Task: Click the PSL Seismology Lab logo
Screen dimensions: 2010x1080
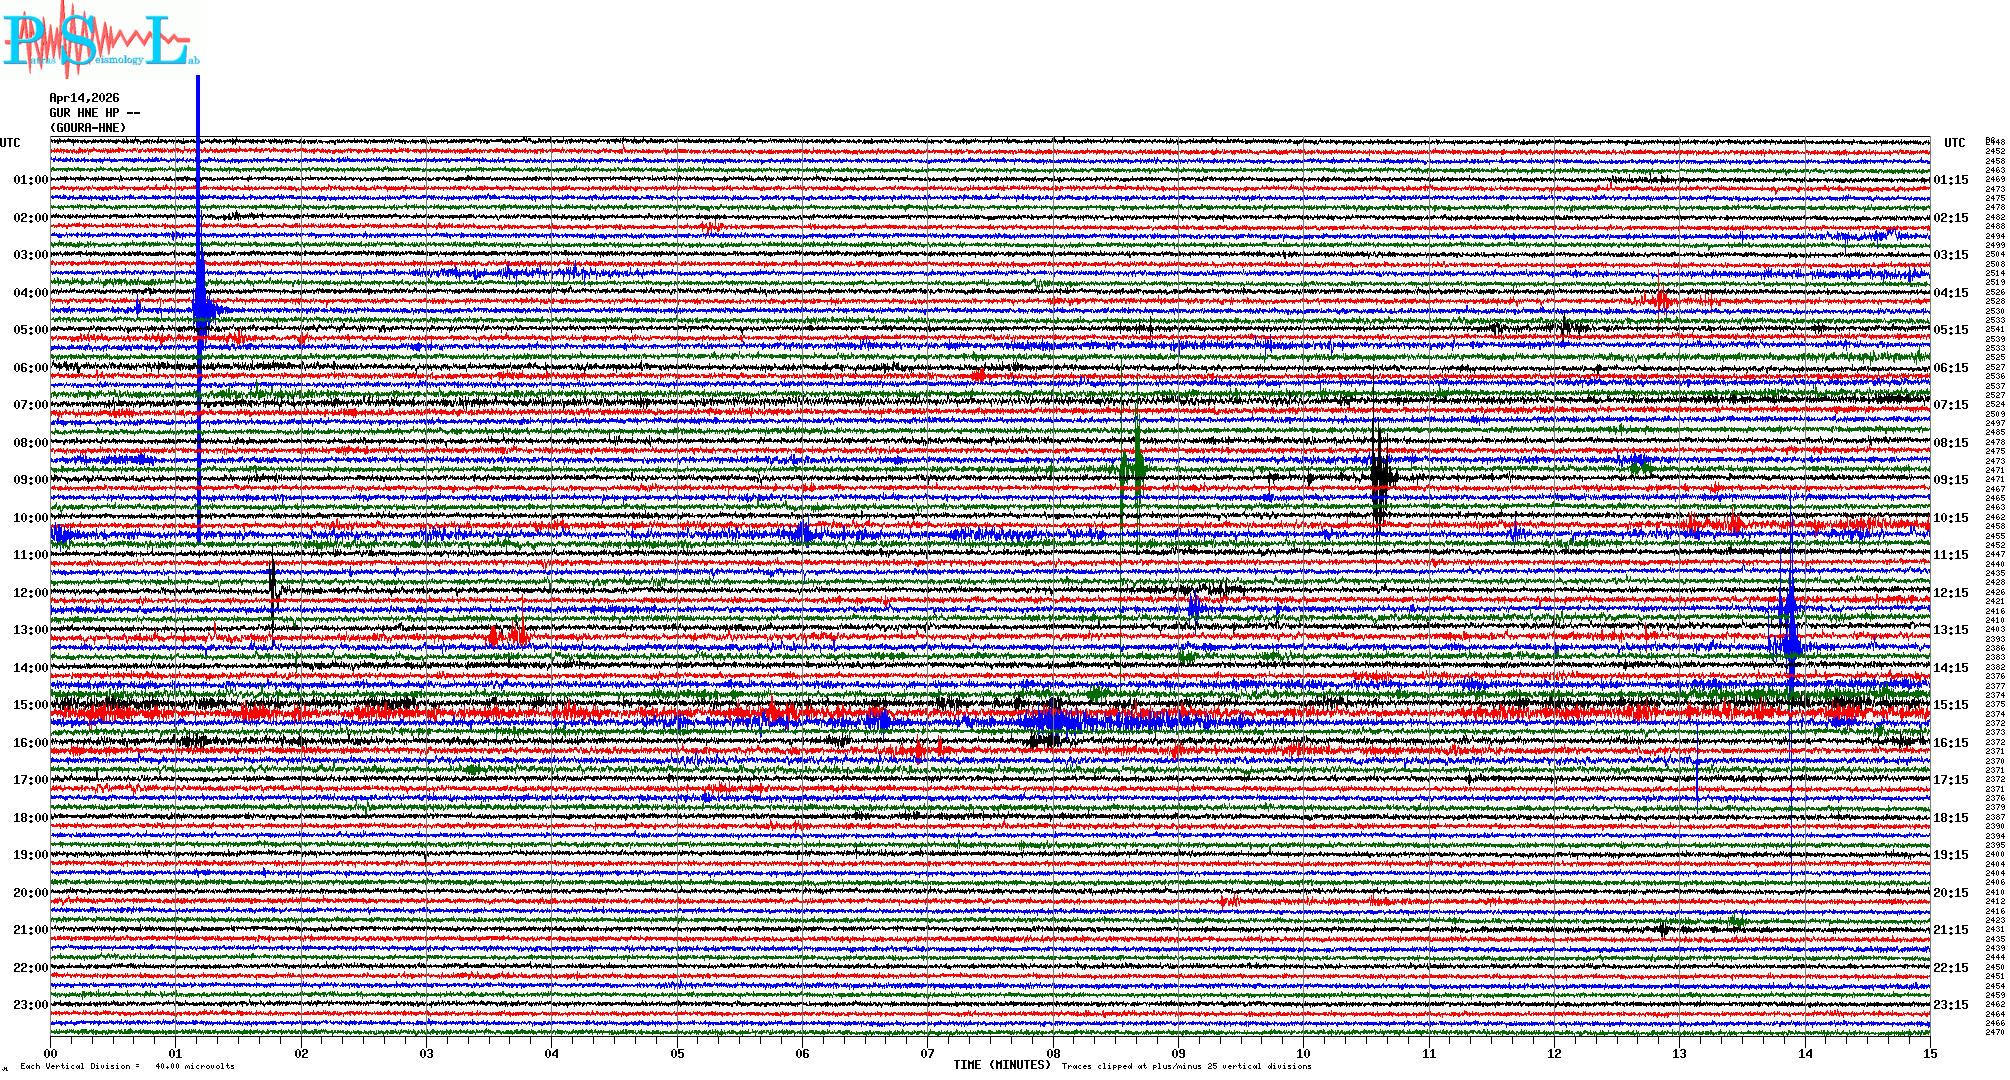Action: [x=100, y=40]
